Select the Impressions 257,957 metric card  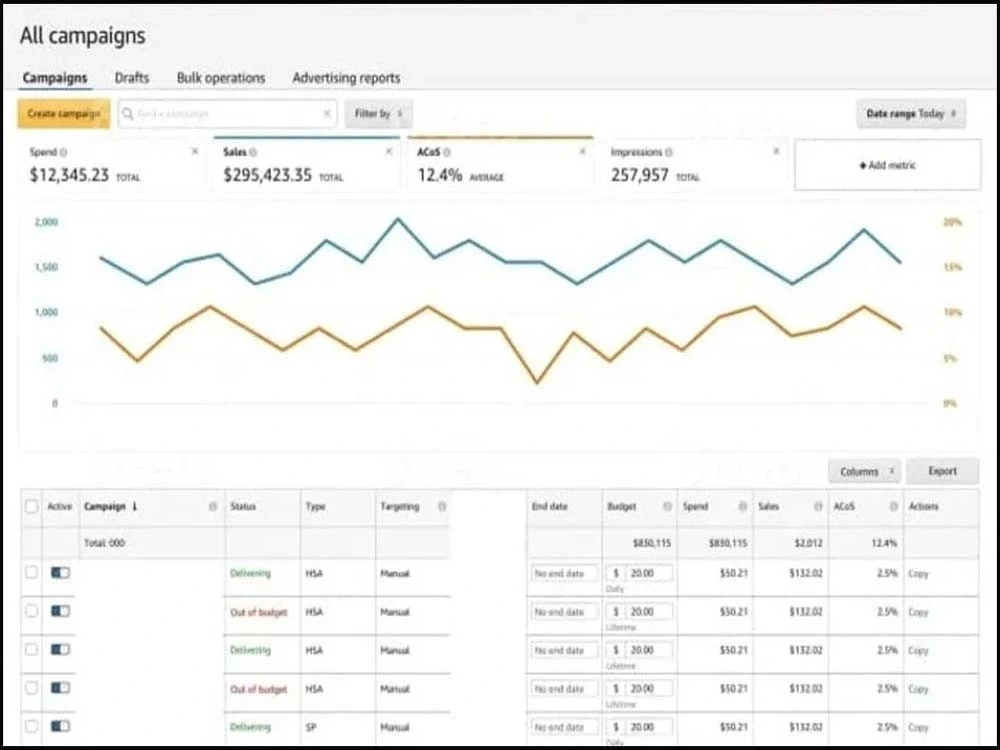[693, 165]
